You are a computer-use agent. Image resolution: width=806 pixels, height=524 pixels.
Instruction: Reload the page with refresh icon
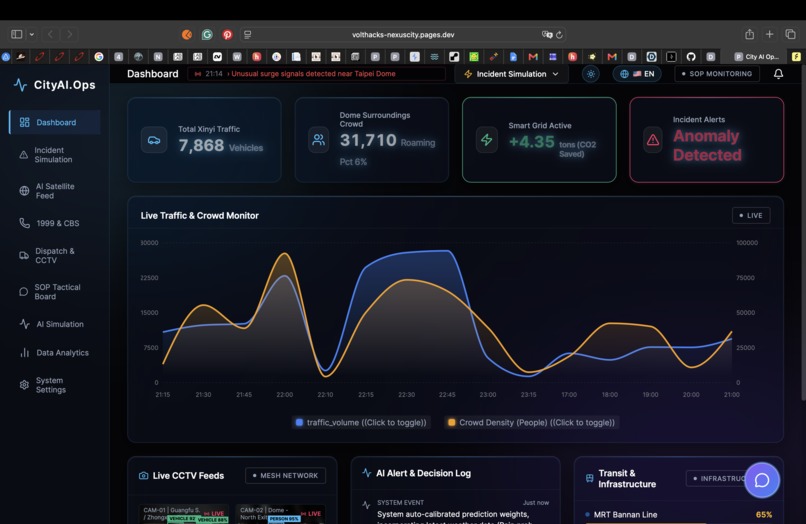click(559, 34)
